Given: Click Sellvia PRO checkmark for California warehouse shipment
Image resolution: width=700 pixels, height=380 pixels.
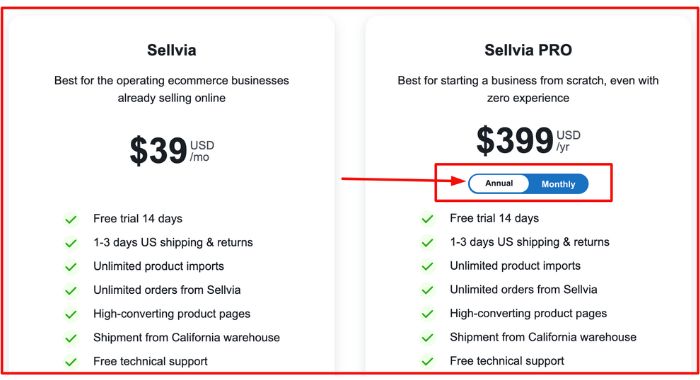Looking at the screenshot, I should coord(427,338).
